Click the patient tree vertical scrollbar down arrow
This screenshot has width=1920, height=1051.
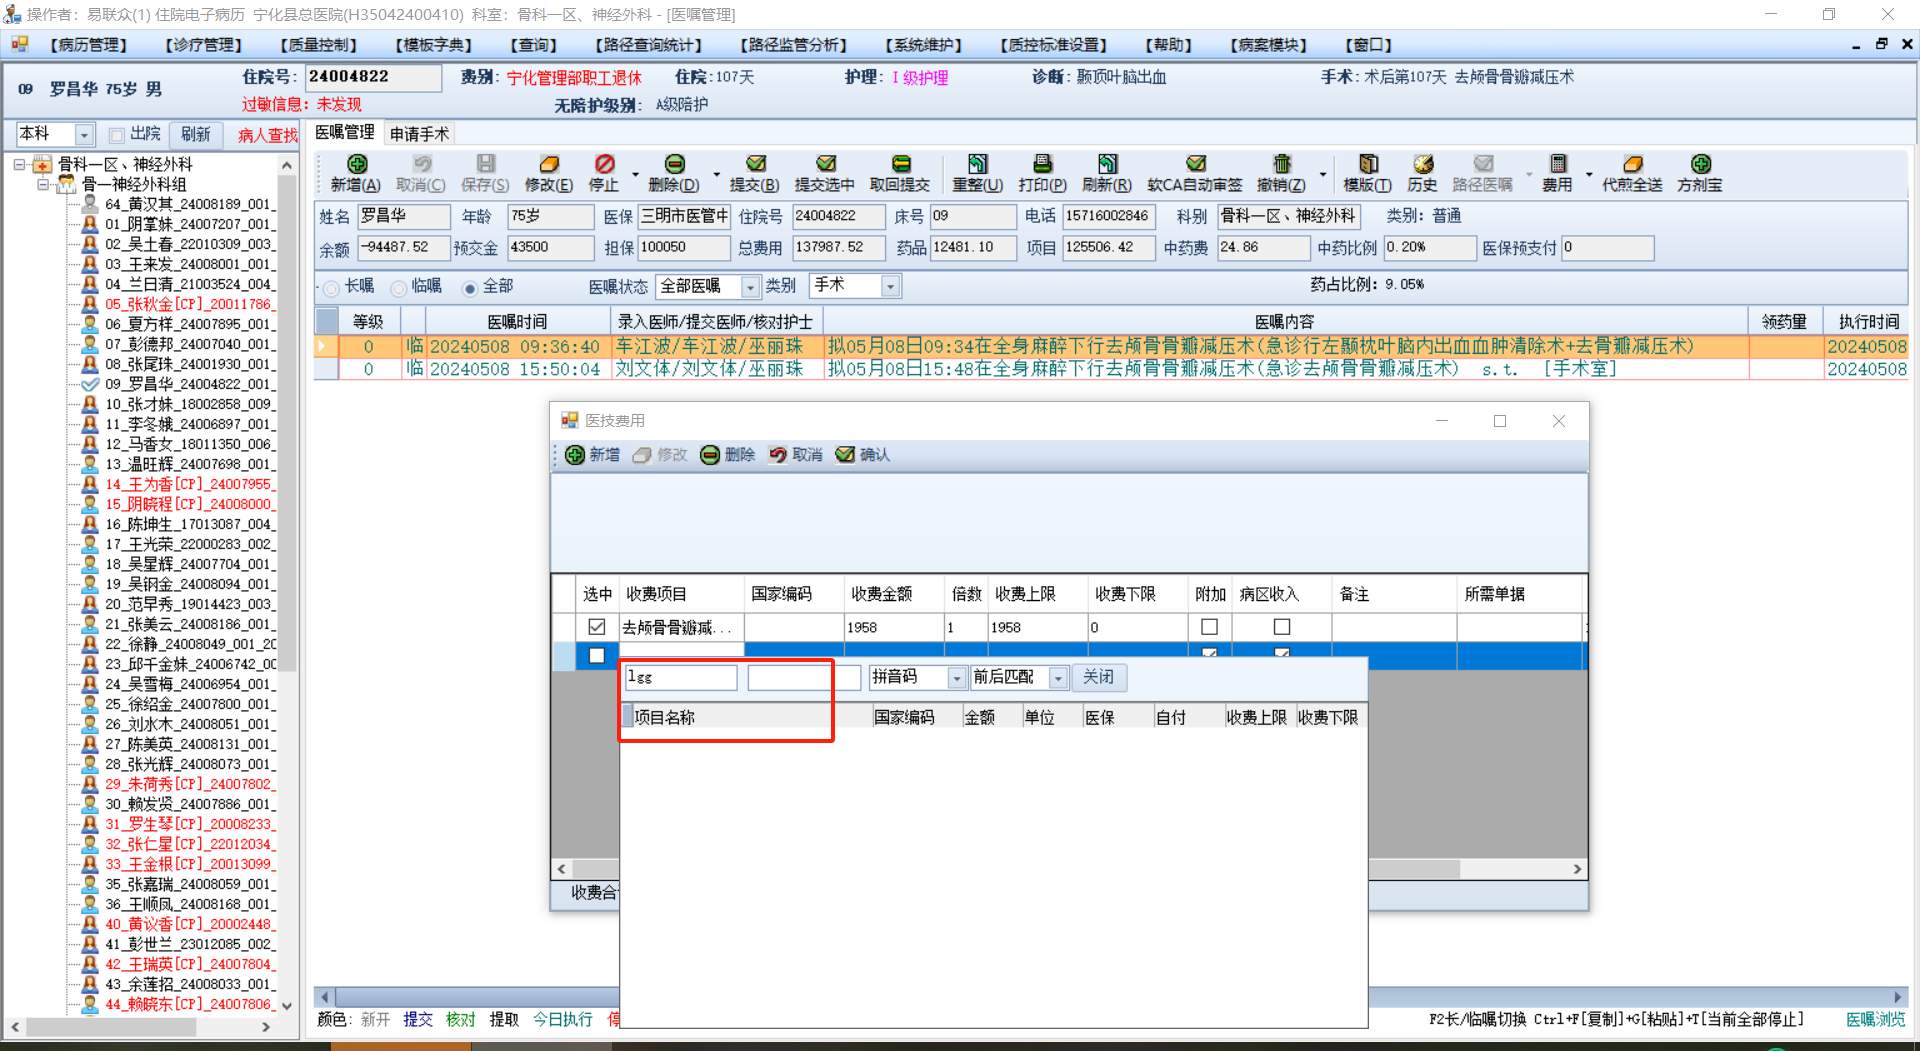tap(287, 1005)
